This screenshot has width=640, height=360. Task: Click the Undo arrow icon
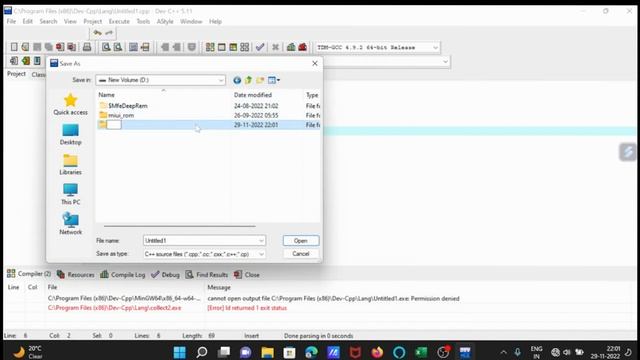[97, 33]
